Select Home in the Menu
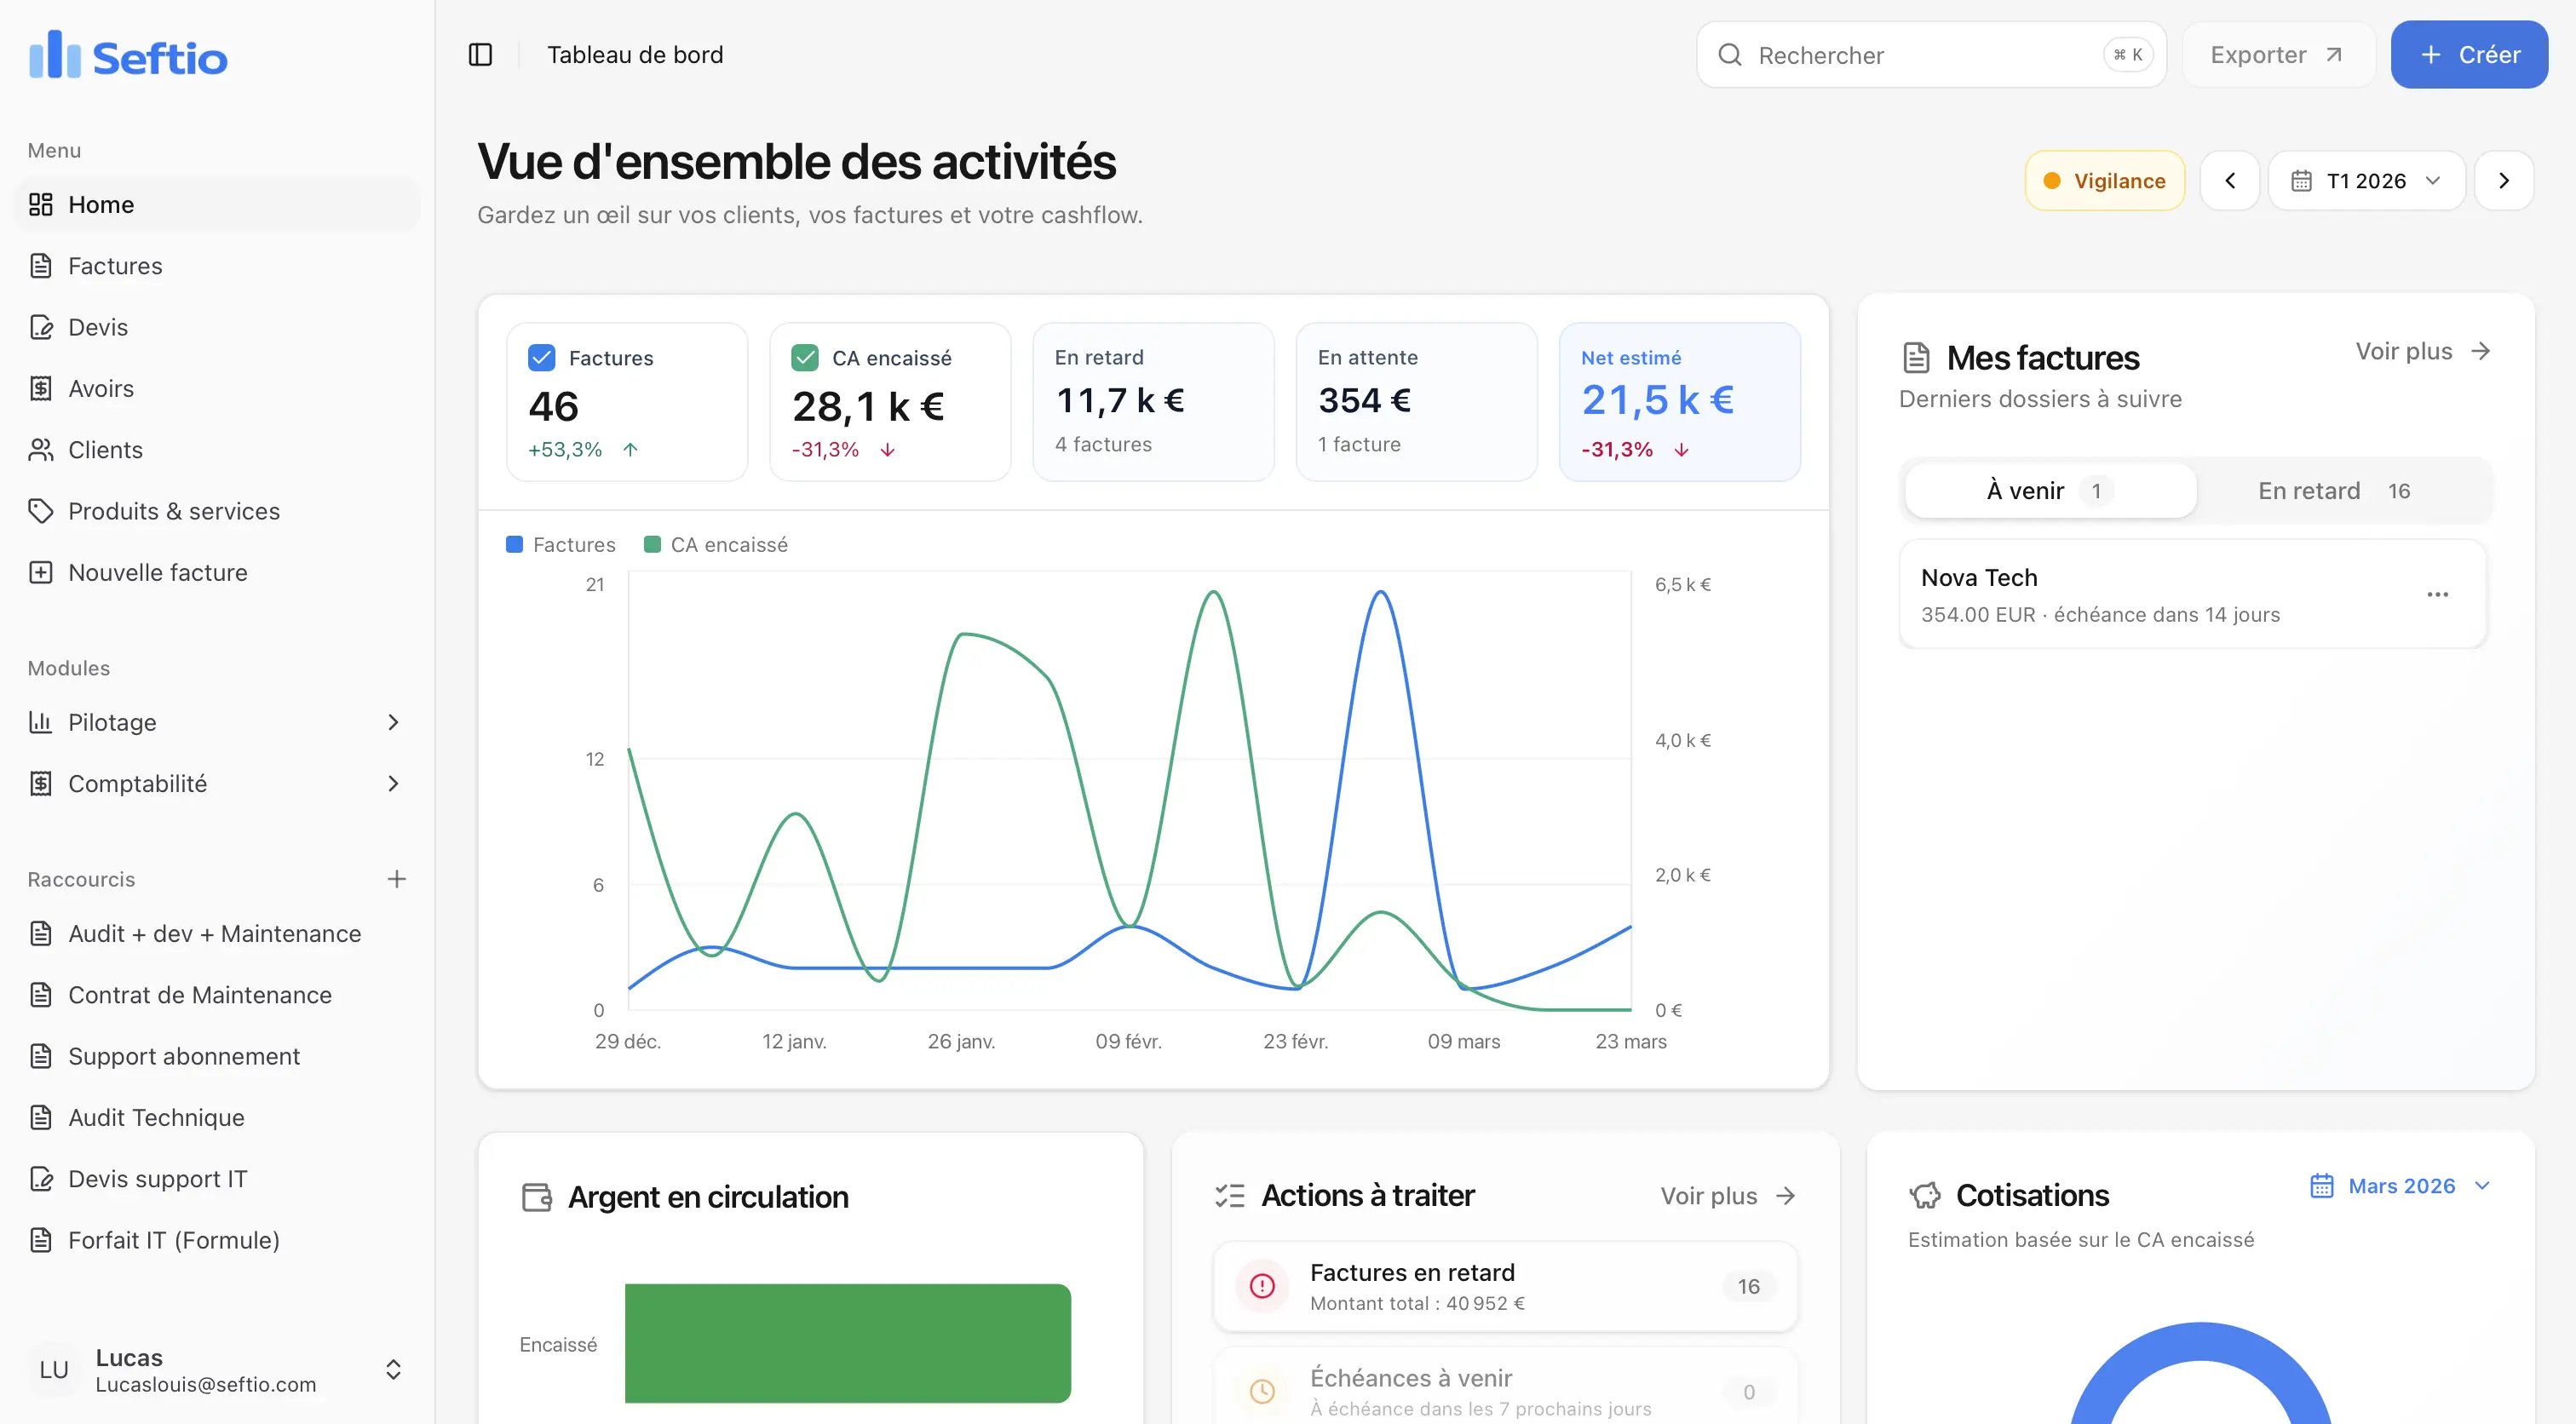2576x1424 pixels. (x=100, y=204)
